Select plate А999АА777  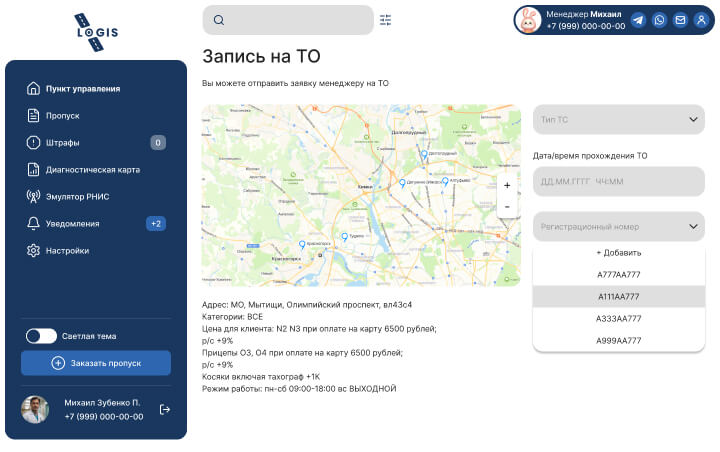619,341
